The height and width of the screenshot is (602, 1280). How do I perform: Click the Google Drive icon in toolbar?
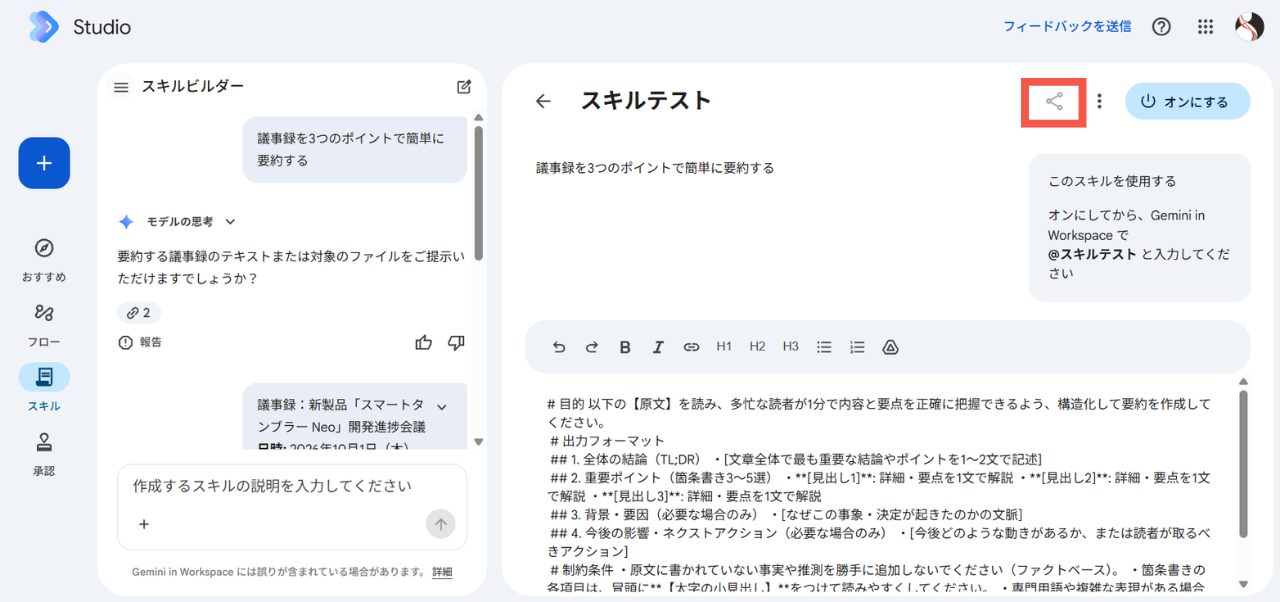[x=890, y=347]
